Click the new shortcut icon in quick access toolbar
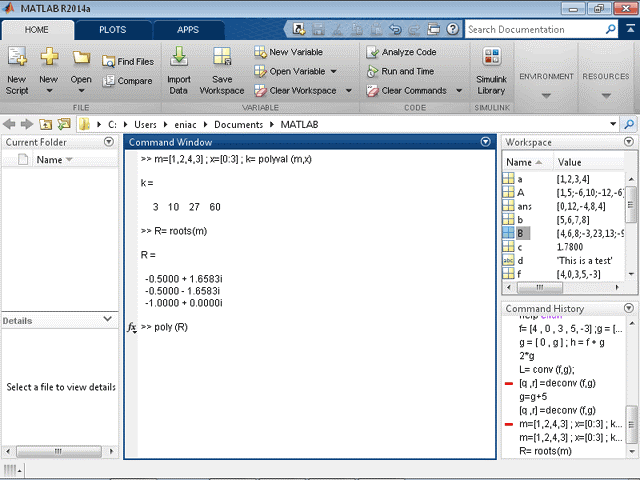 point(299,29)
